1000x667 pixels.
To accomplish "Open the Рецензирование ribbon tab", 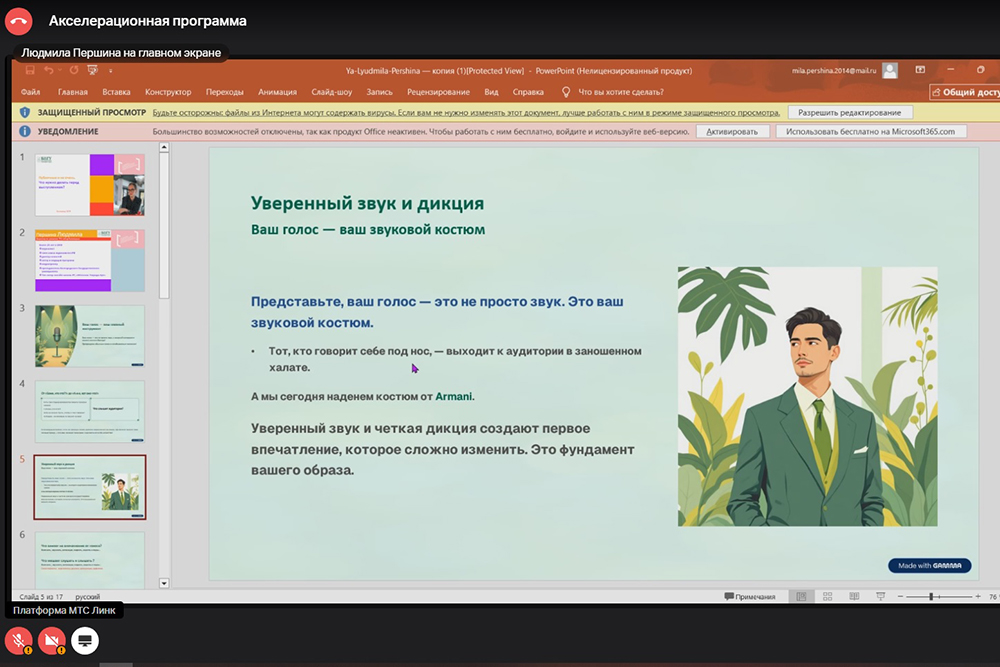I will pos(438,92).
